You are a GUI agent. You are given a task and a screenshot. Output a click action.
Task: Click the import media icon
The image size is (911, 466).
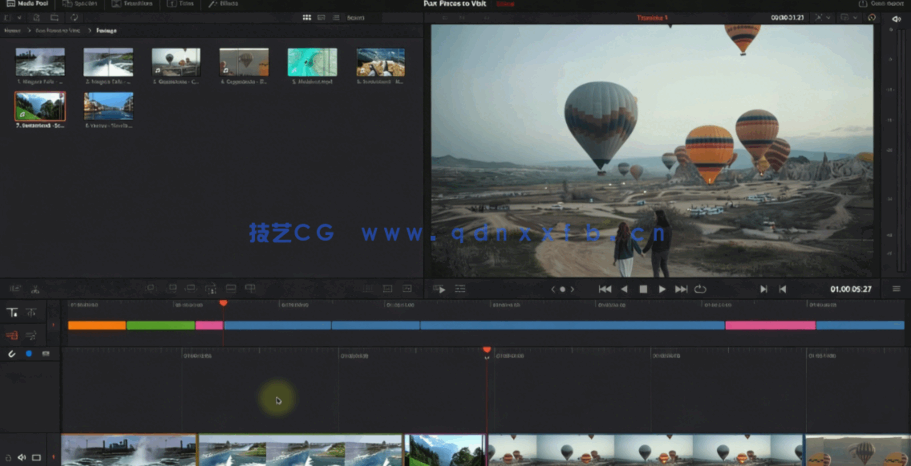click(34, 18)
